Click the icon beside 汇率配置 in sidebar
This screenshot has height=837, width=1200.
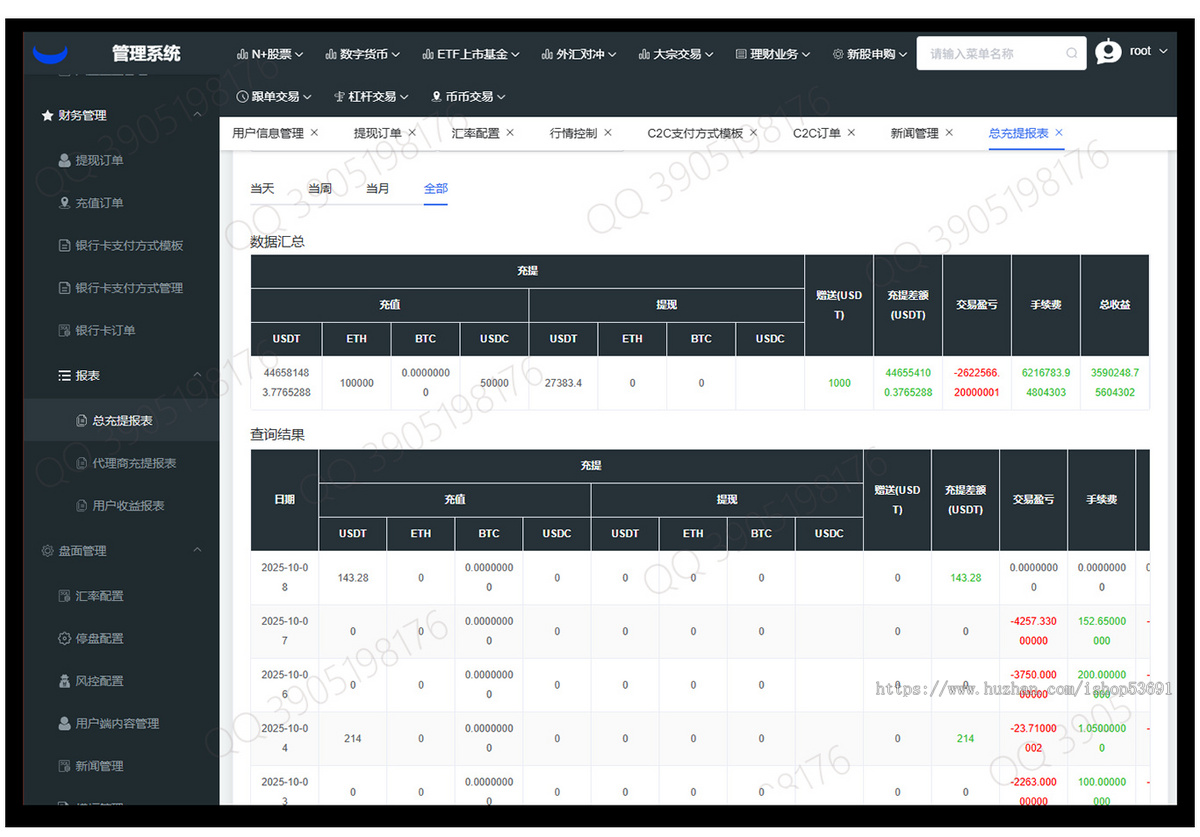point(65,596)
